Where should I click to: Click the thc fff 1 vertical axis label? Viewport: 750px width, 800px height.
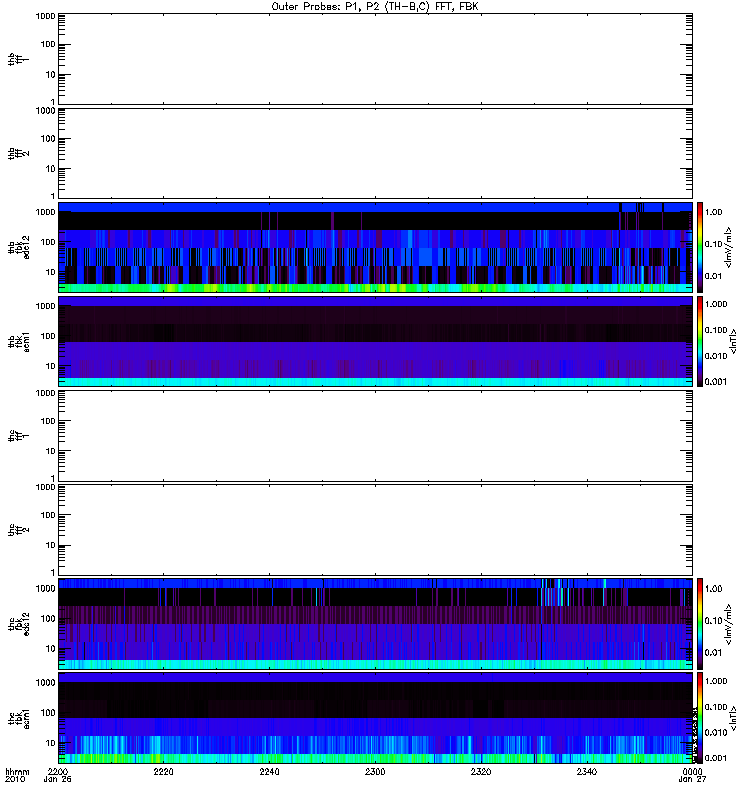pyautogui.click(x=19, y=436)
